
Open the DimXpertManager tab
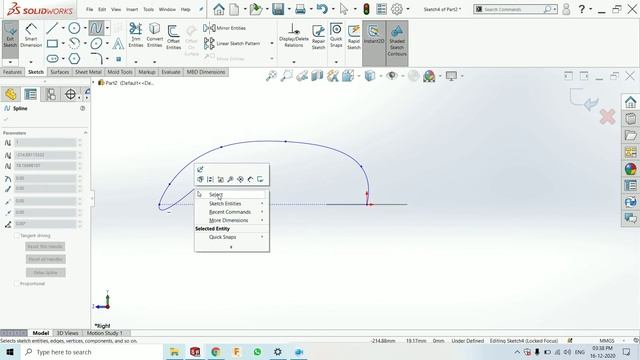tap(70, 94)
